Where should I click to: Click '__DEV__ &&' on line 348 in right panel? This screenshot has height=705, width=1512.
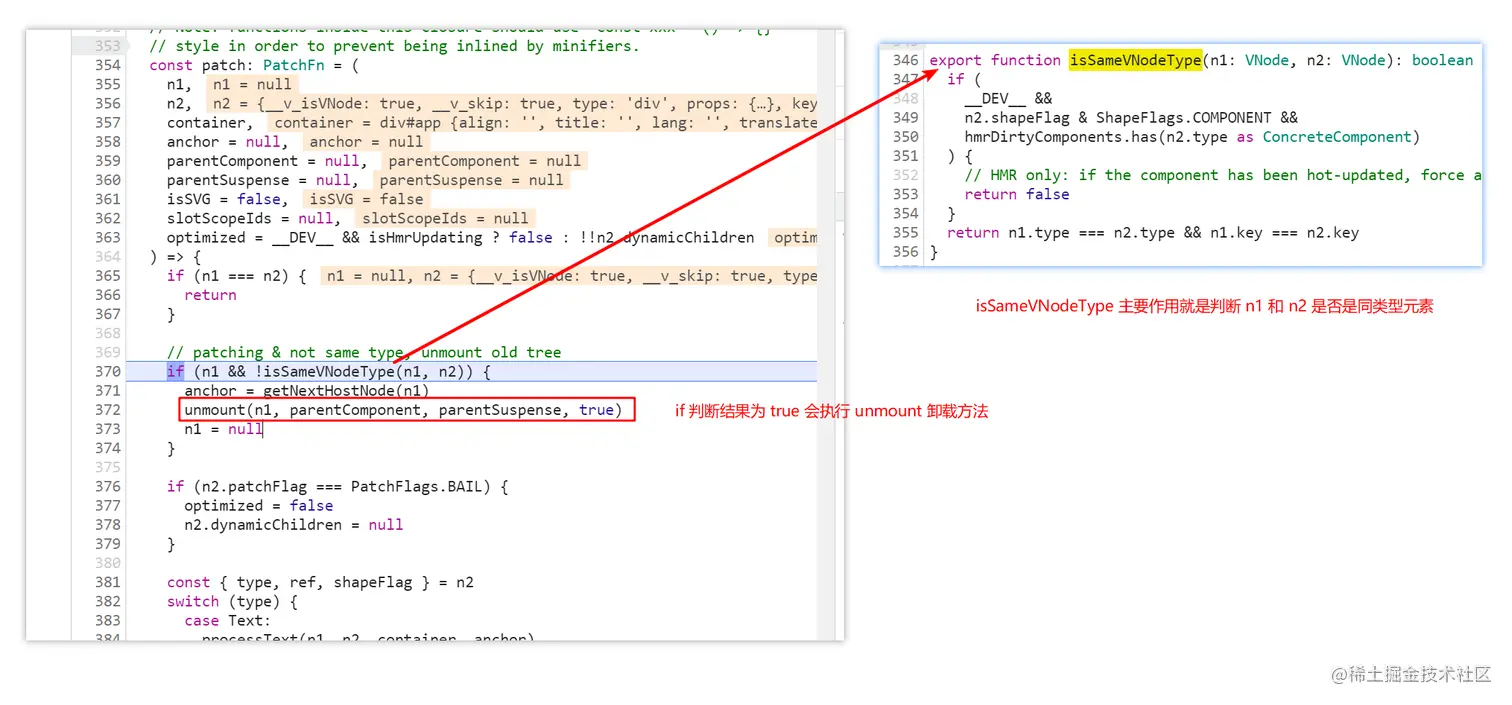[1009, 98]
